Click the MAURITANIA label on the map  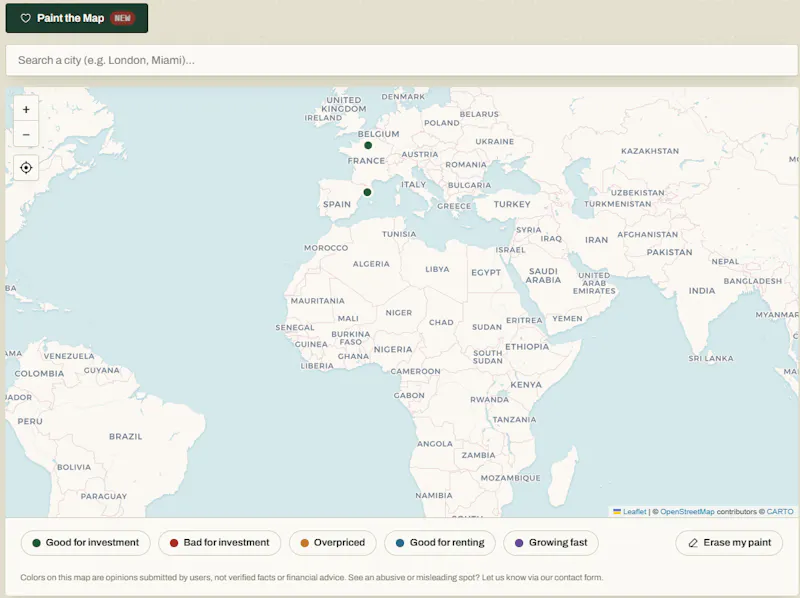tap(317, 301)
